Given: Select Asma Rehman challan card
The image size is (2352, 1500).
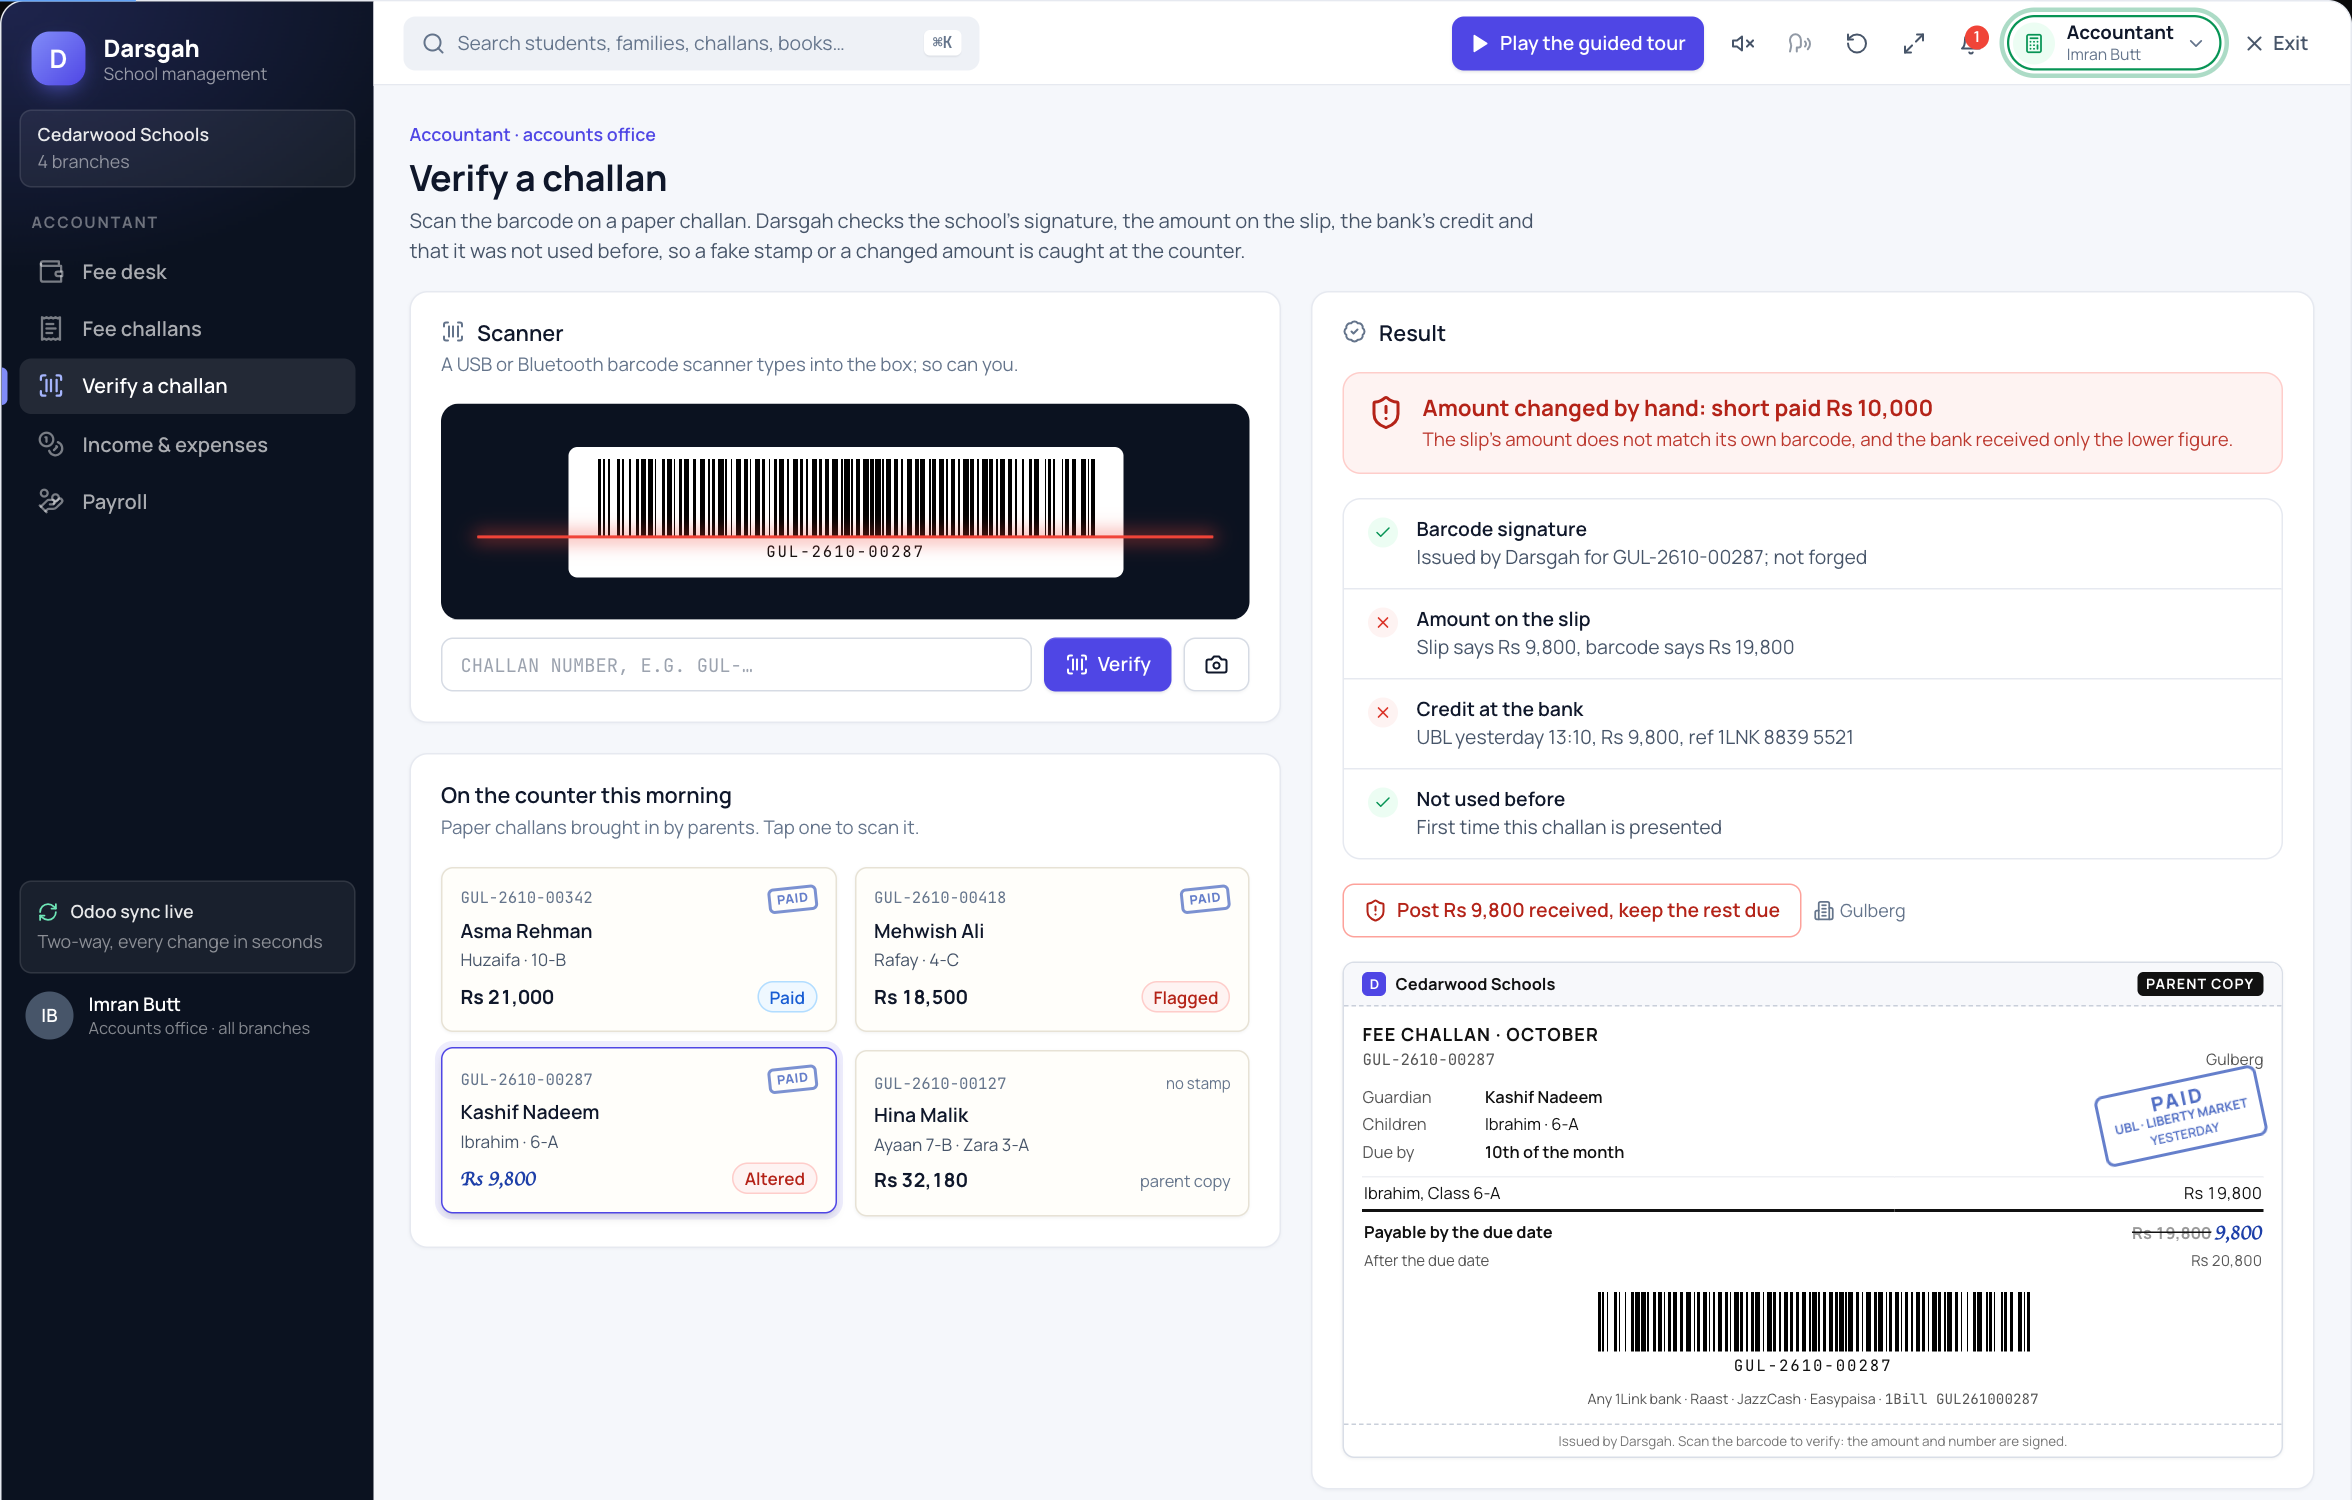Looking at the screenshot, I should pyautogui.click(x=638, y=949).
